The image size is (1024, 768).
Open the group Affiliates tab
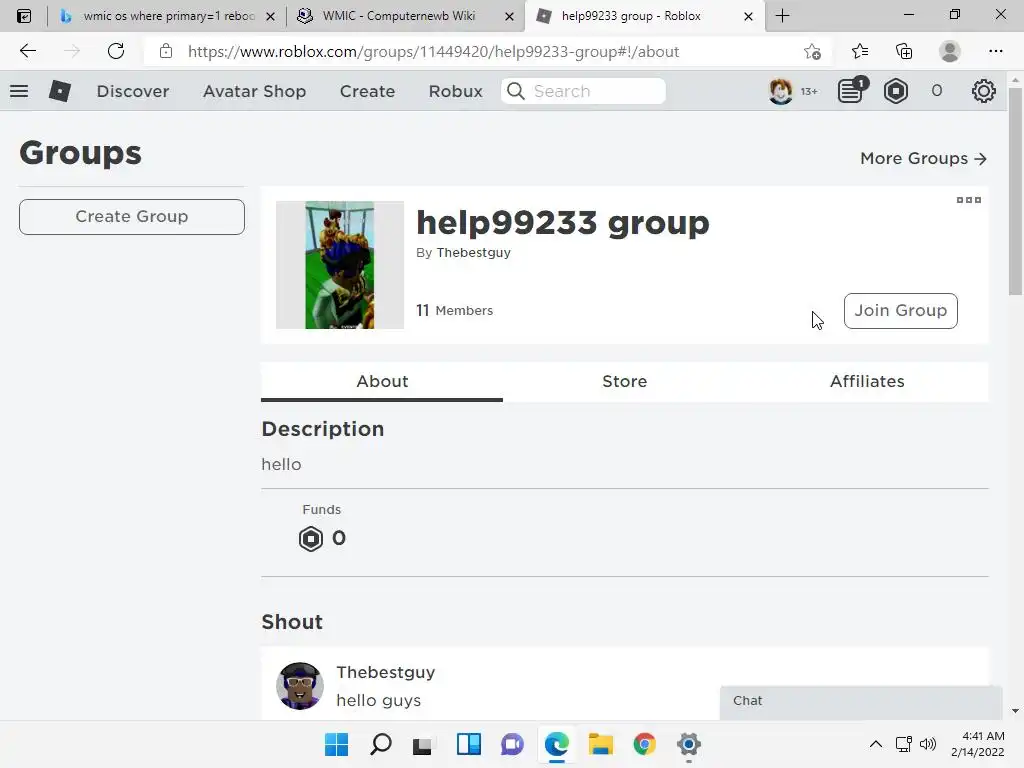click(x=867, y=381)
